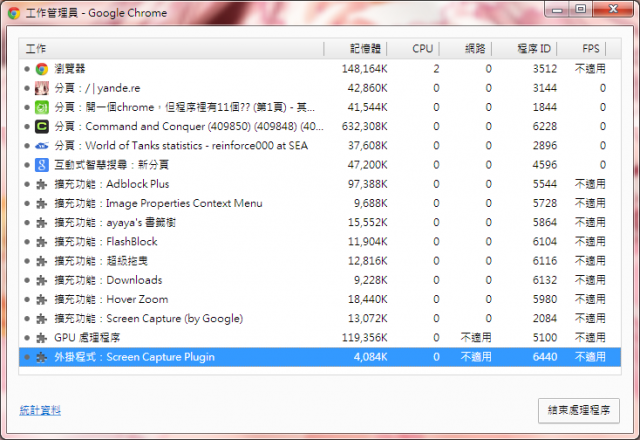Click the green favicon of the 開一個chrome tab
This screenshot has width=640, height=440.
coord(42,107)
